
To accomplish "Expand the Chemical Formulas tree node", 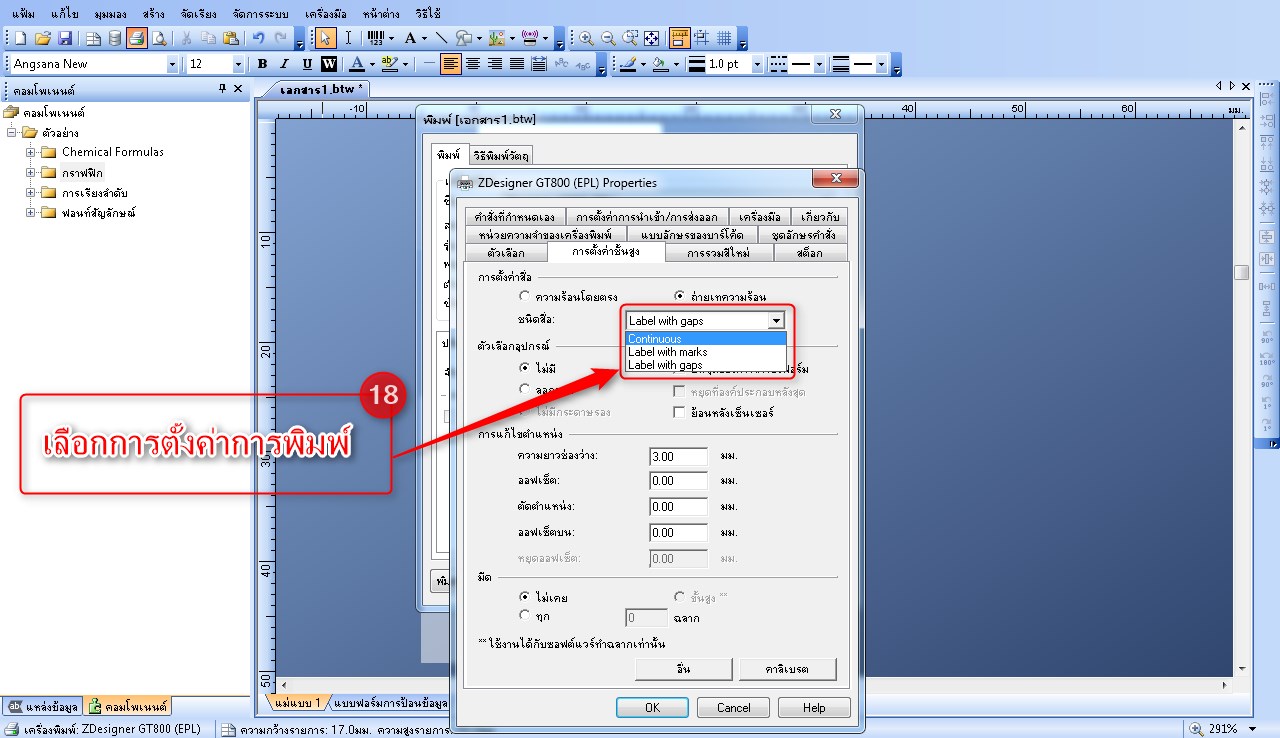I will [31, 152].
